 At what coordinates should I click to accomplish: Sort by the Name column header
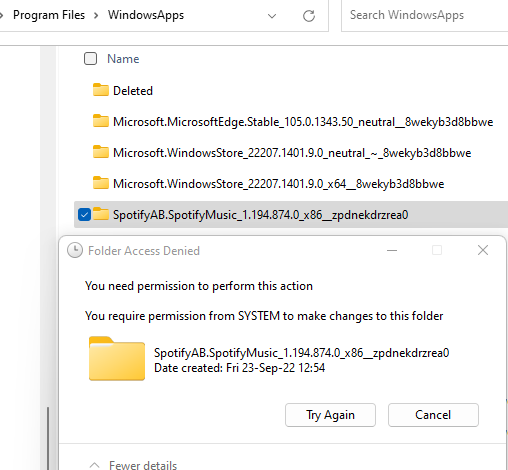coord(123,59)
